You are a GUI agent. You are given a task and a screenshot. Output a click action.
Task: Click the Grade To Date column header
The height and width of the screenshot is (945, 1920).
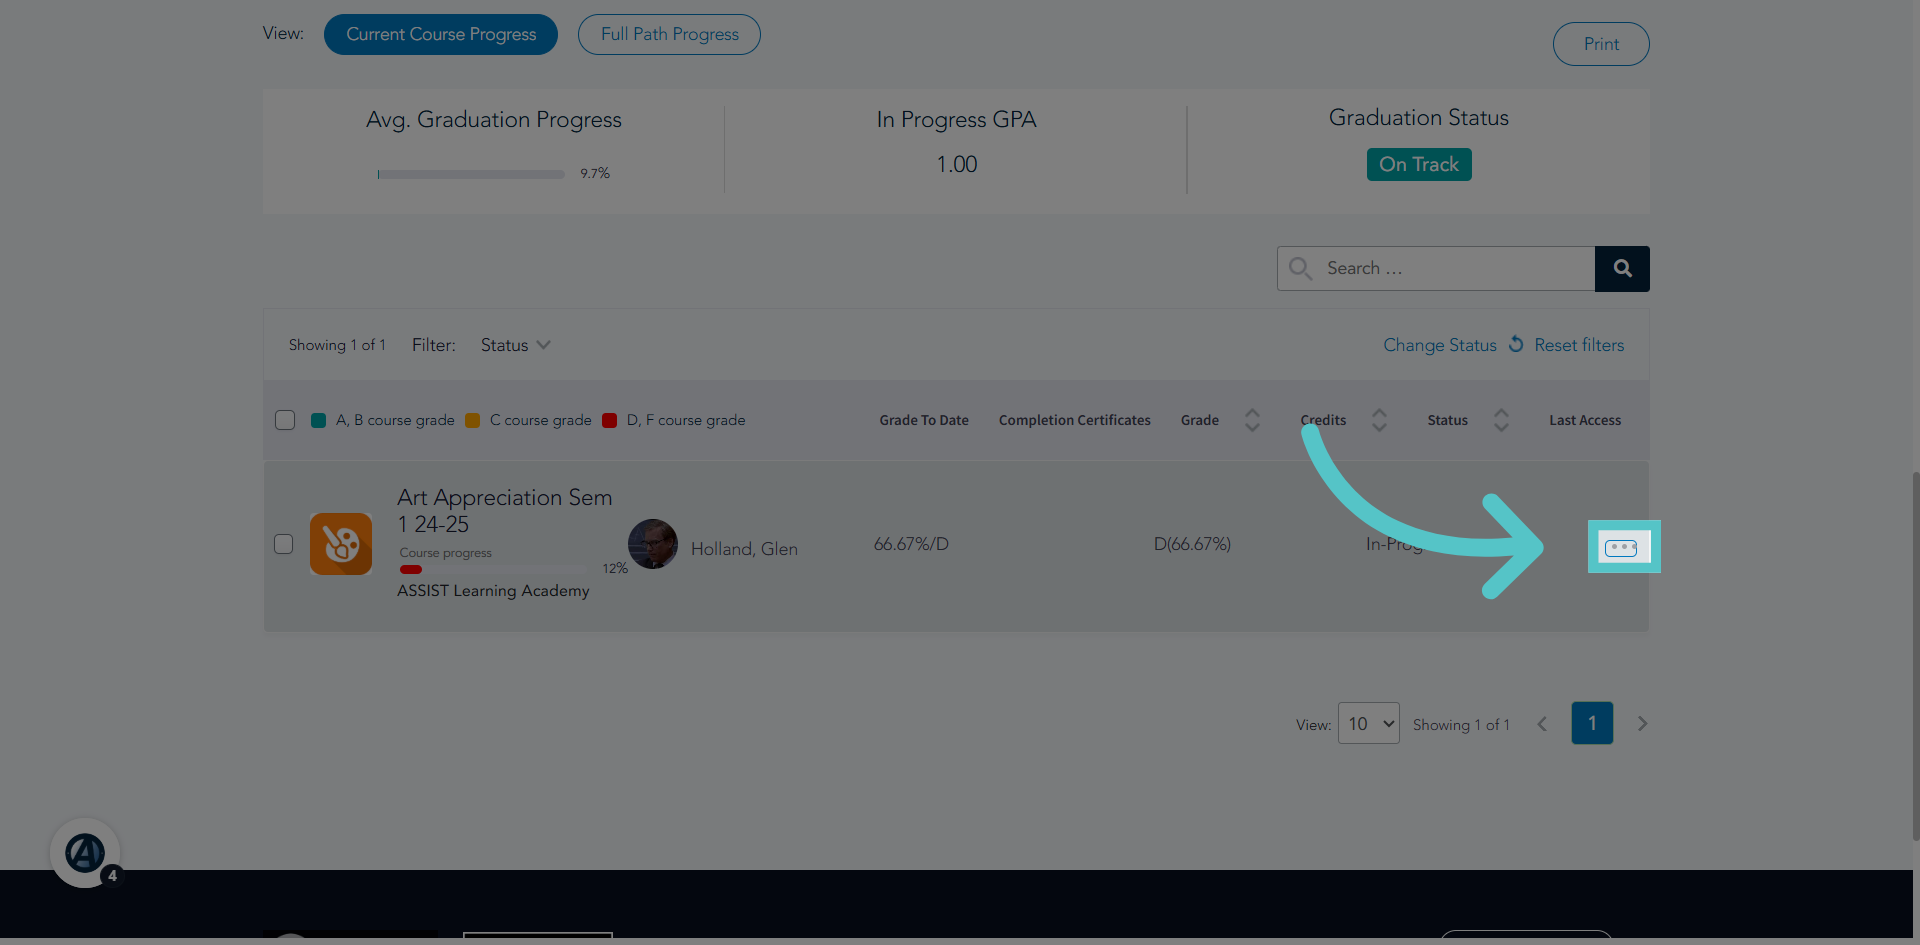click(x=924, y=420)
